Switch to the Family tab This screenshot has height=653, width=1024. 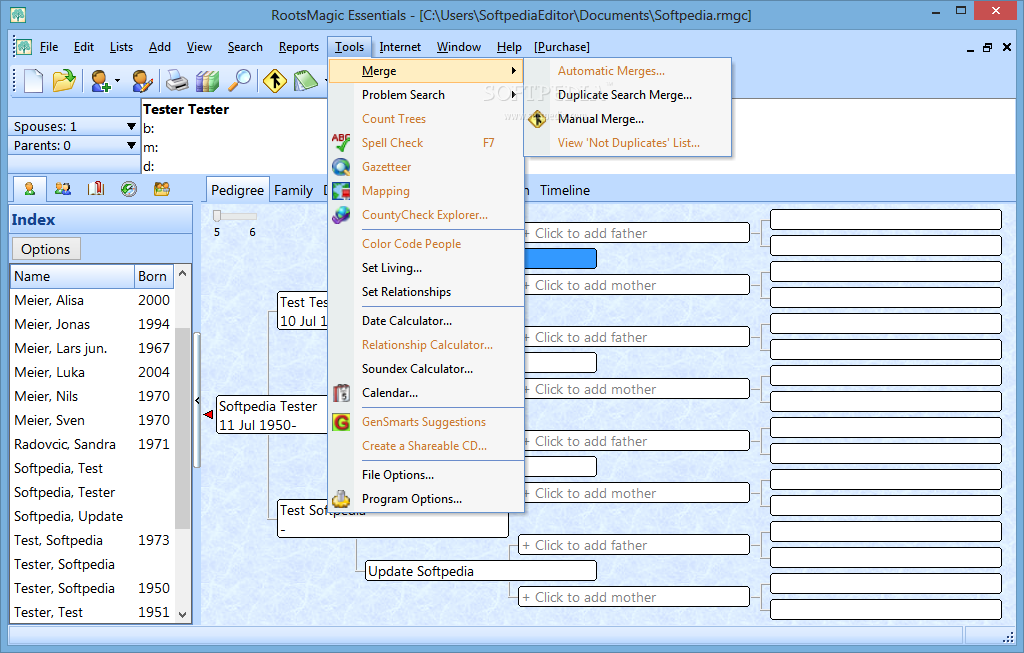[293, 190]
